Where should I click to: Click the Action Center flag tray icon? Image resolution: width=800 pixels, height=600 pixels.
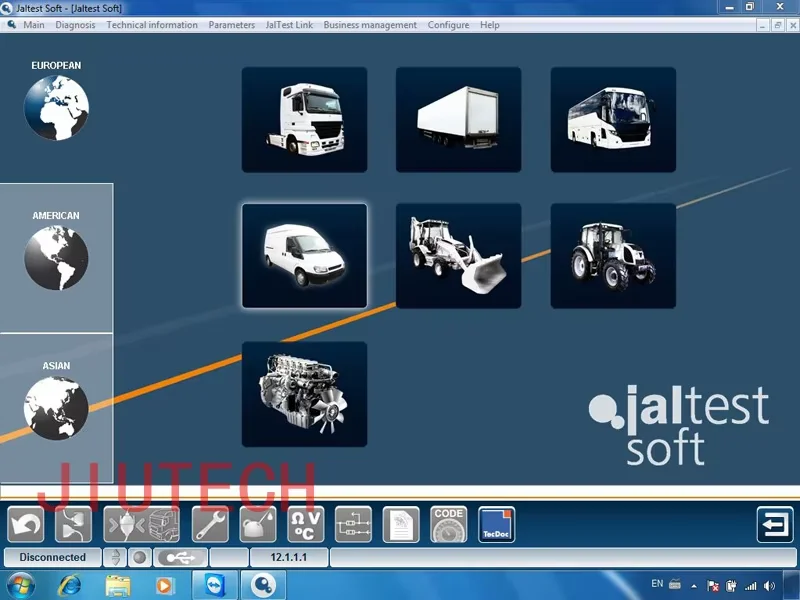click(x=713, y=586)
